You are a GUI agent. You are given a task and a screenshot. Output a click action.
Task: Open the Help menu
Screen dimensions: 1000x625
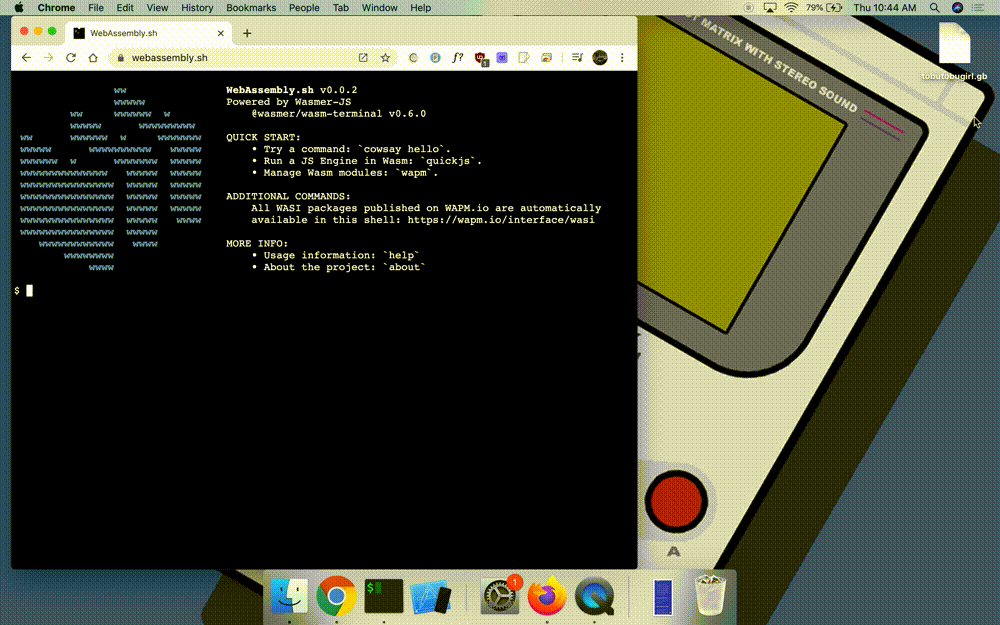coord(420,8)
